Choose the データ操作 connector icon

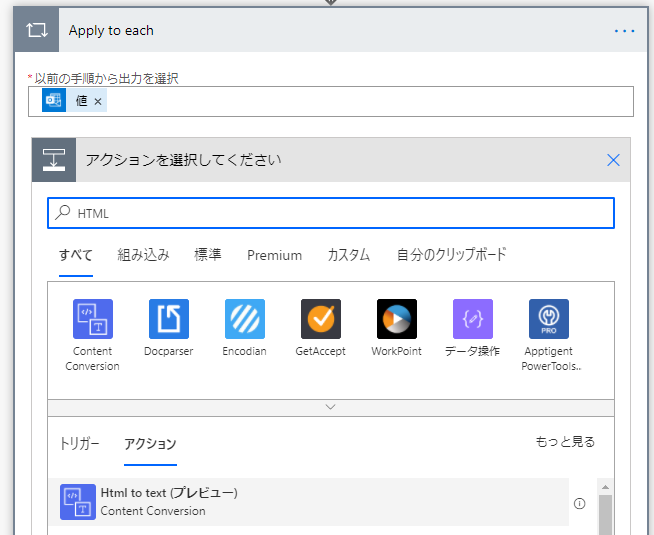click(x=473, y=319)
